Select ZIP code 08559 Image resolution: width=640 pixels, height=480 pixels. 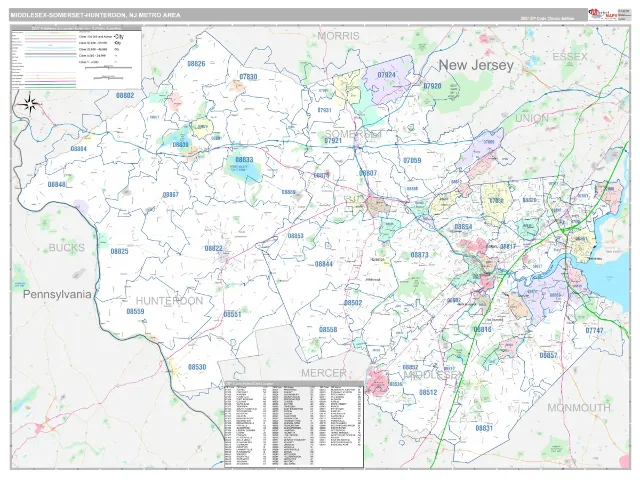click(x=135, y=311)
